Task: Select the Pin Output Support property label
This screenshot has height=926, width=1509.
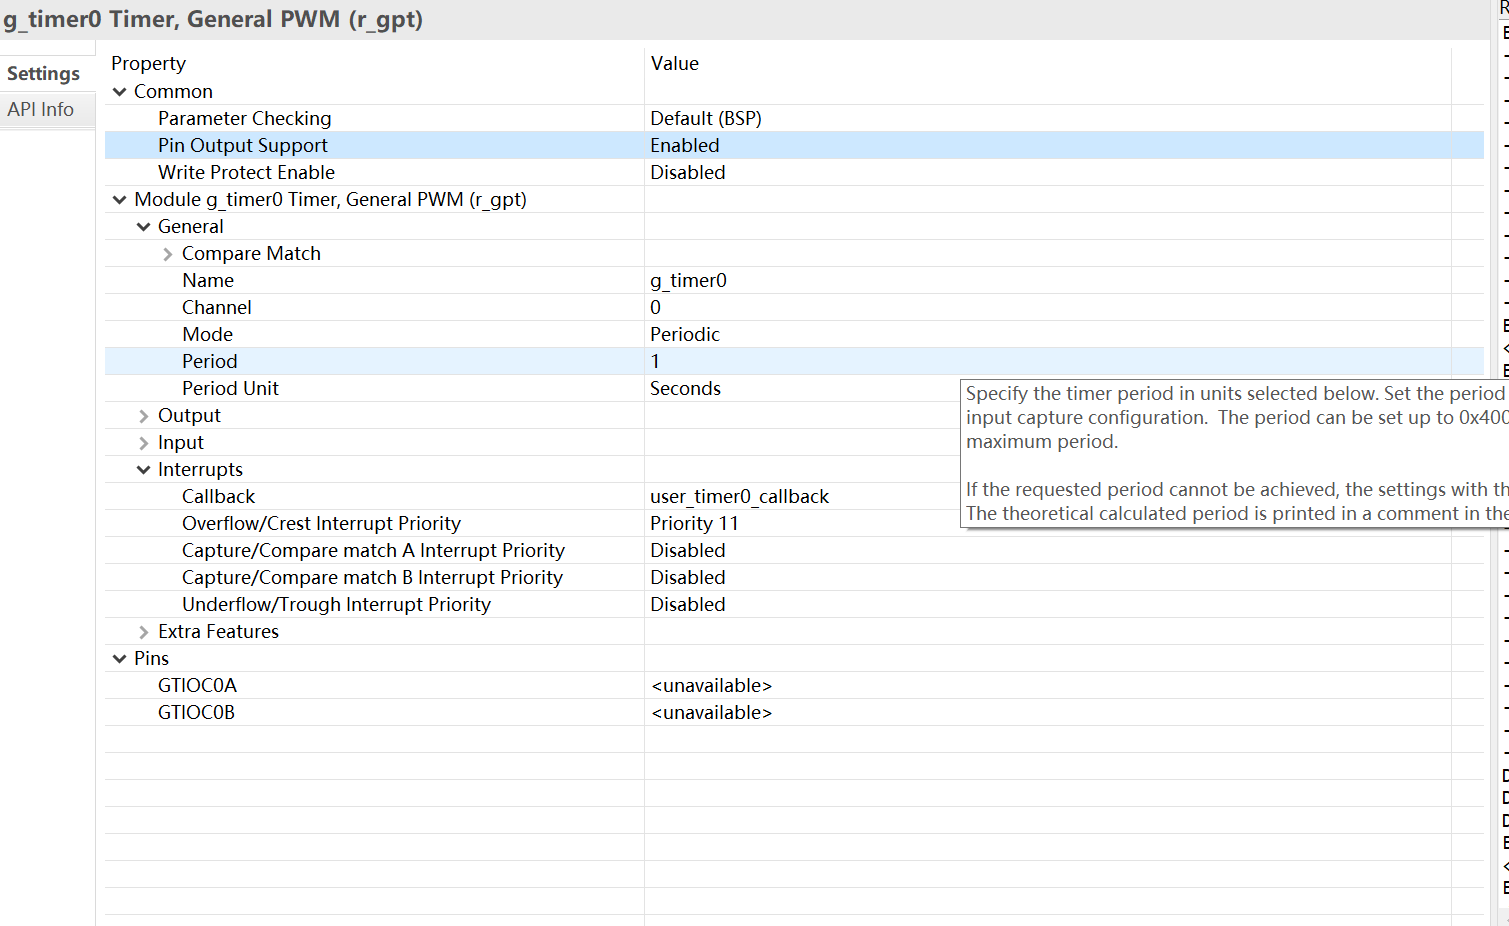Action: 243,145
